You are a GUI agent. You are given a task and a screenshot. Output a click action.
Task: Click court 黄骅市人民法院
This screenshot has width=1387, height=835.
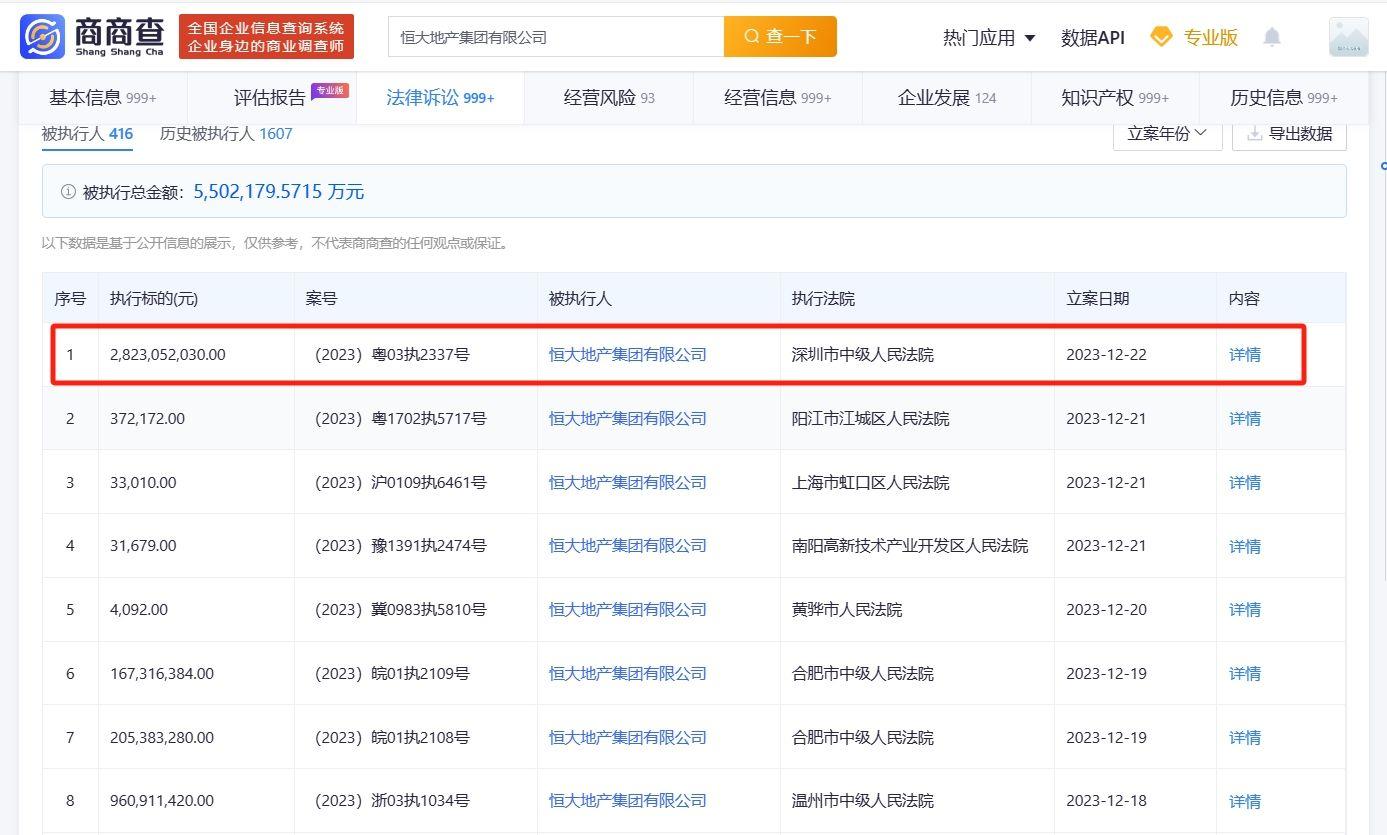tap(847, 609)
